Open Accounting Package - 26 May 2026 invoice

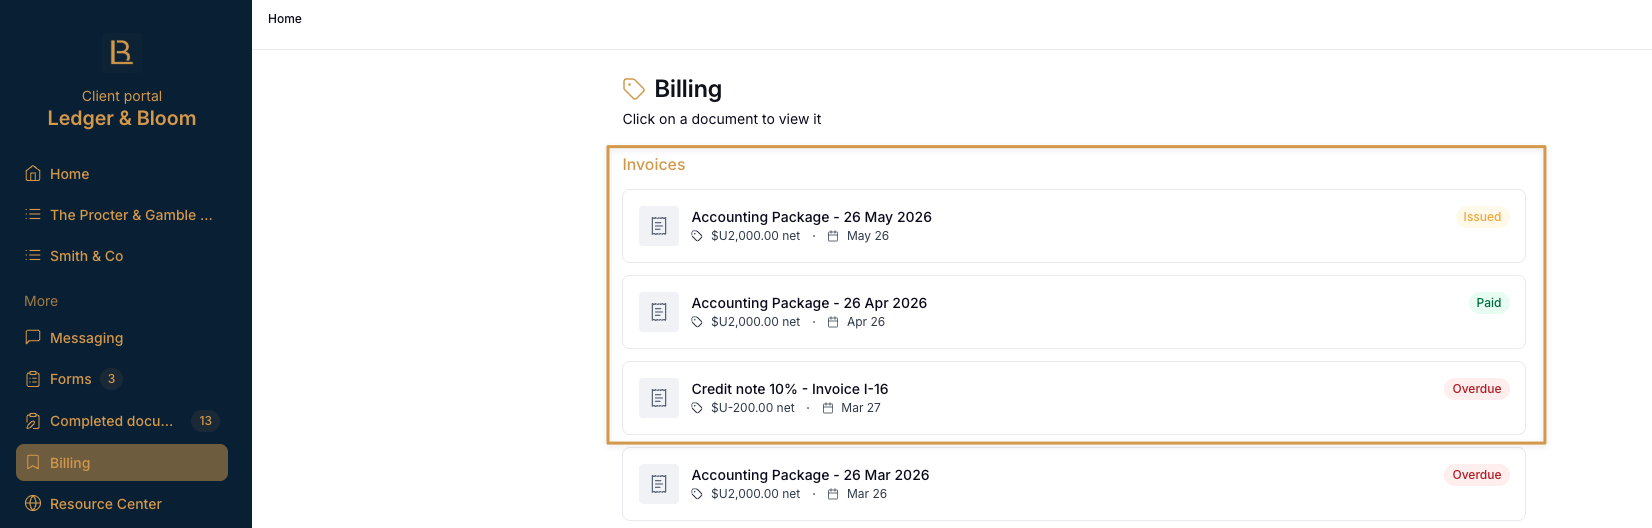(1074, 226)
